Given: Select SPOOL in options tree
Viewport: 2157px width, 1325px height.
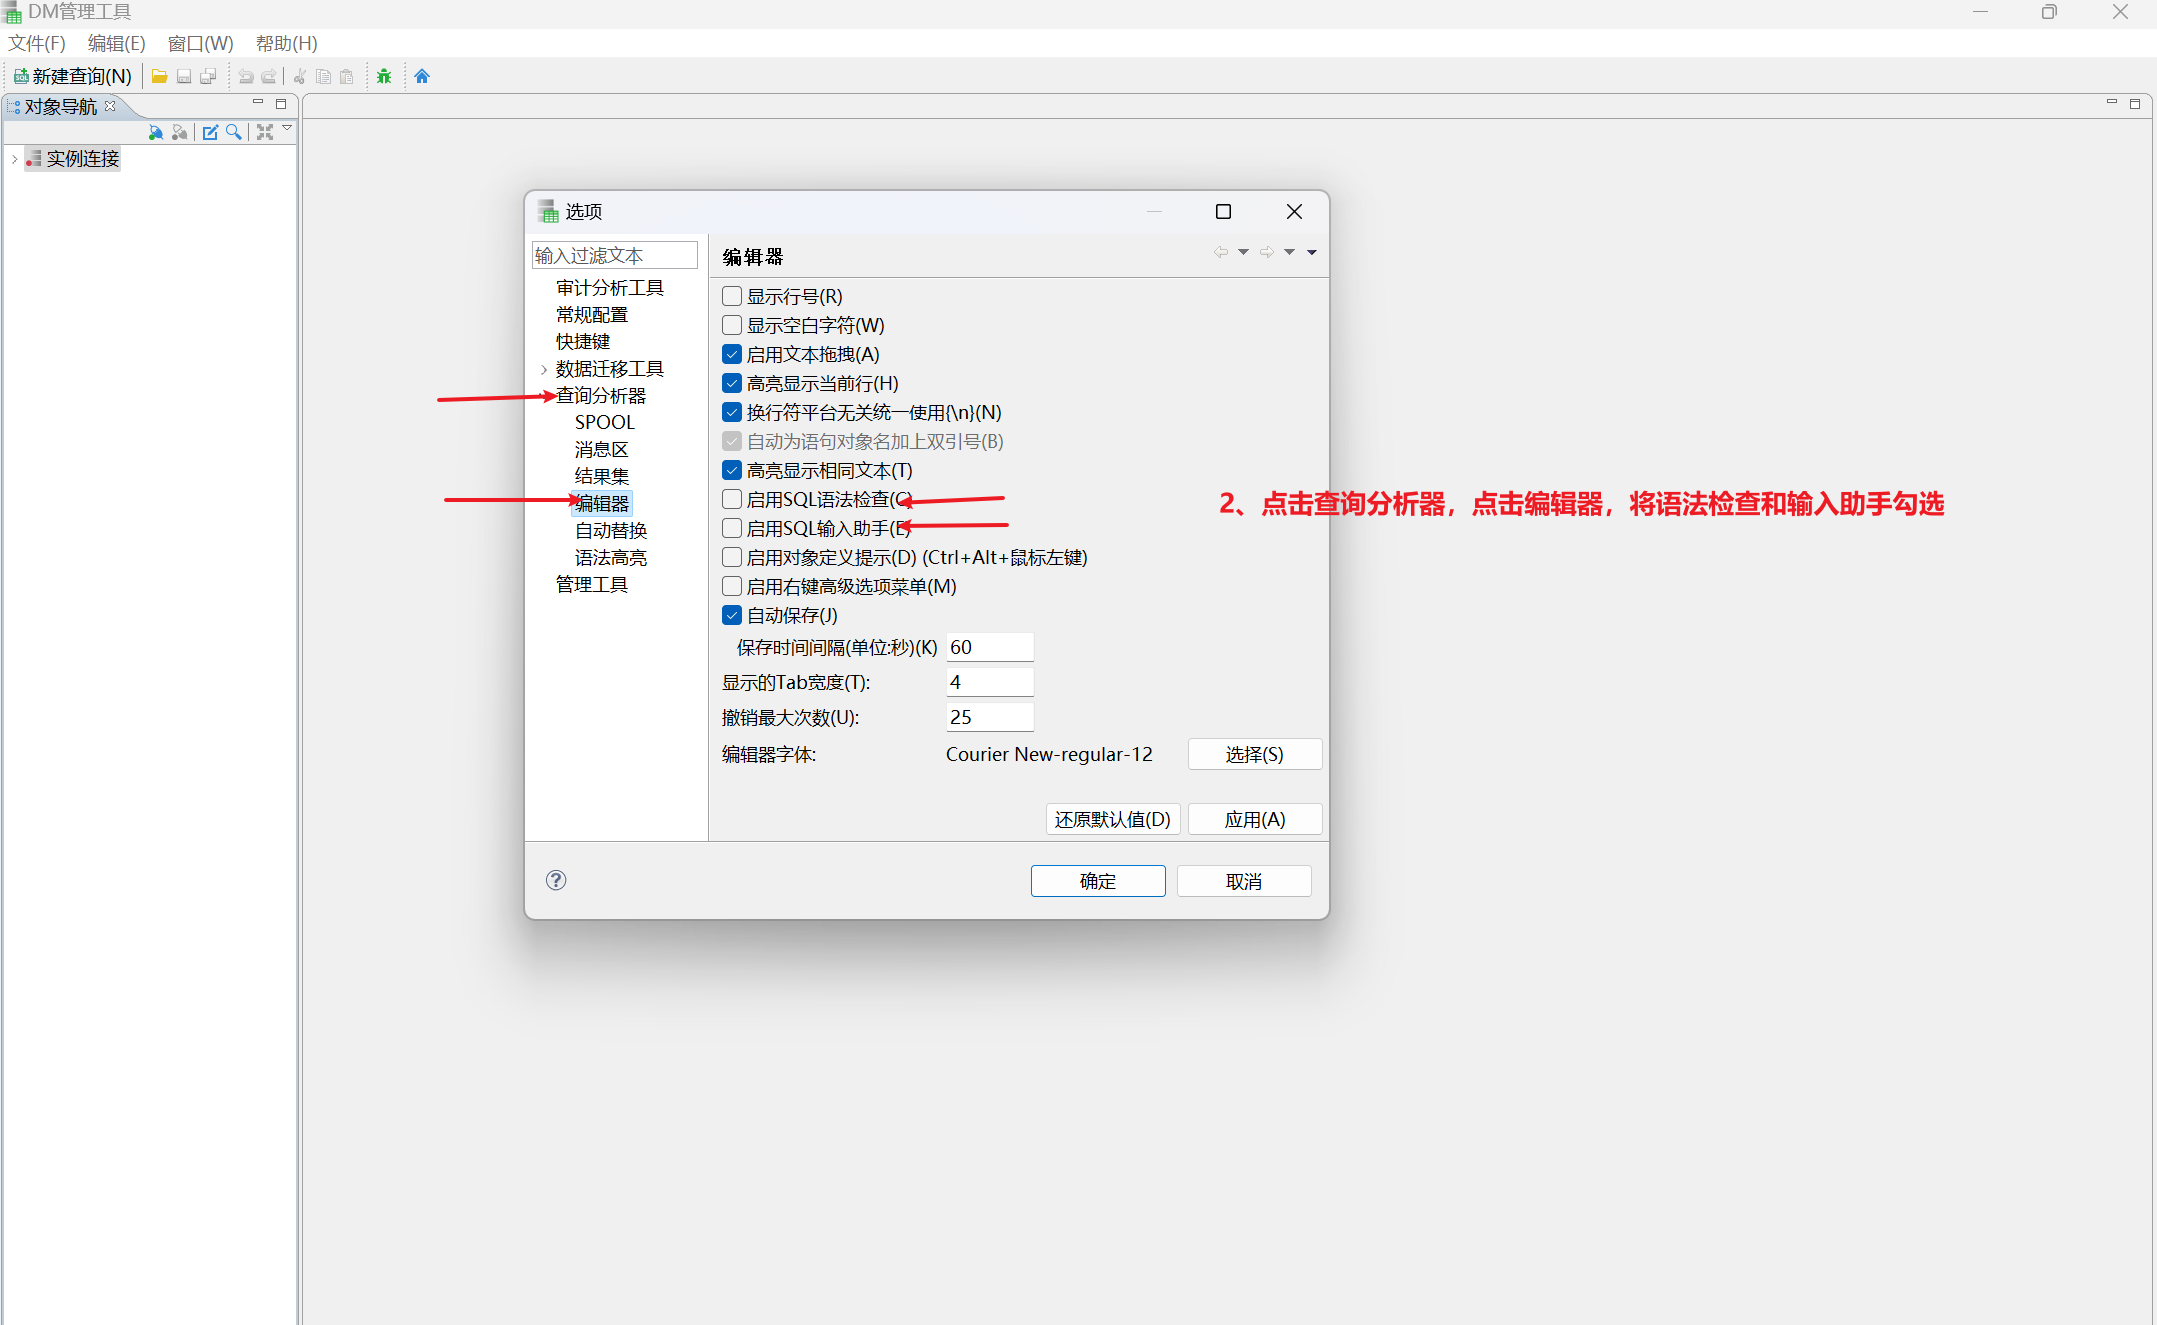Looking at the screenshot, I should coord(605,422).
